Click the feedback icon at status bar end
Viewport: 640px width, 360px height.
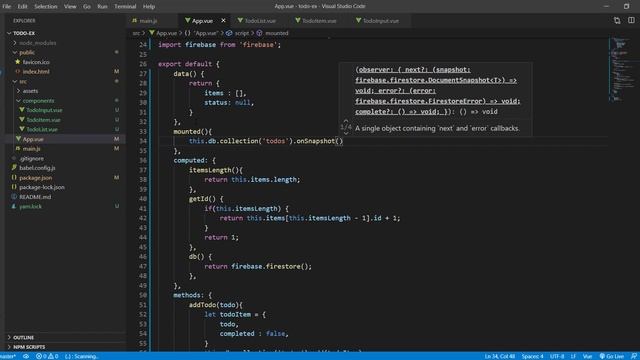point(633,356)
